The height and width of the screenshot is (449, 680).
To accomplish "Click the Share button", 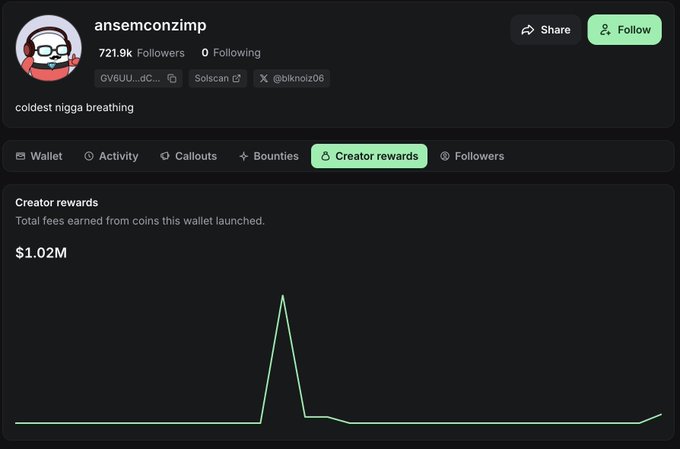I will [546, 30].
